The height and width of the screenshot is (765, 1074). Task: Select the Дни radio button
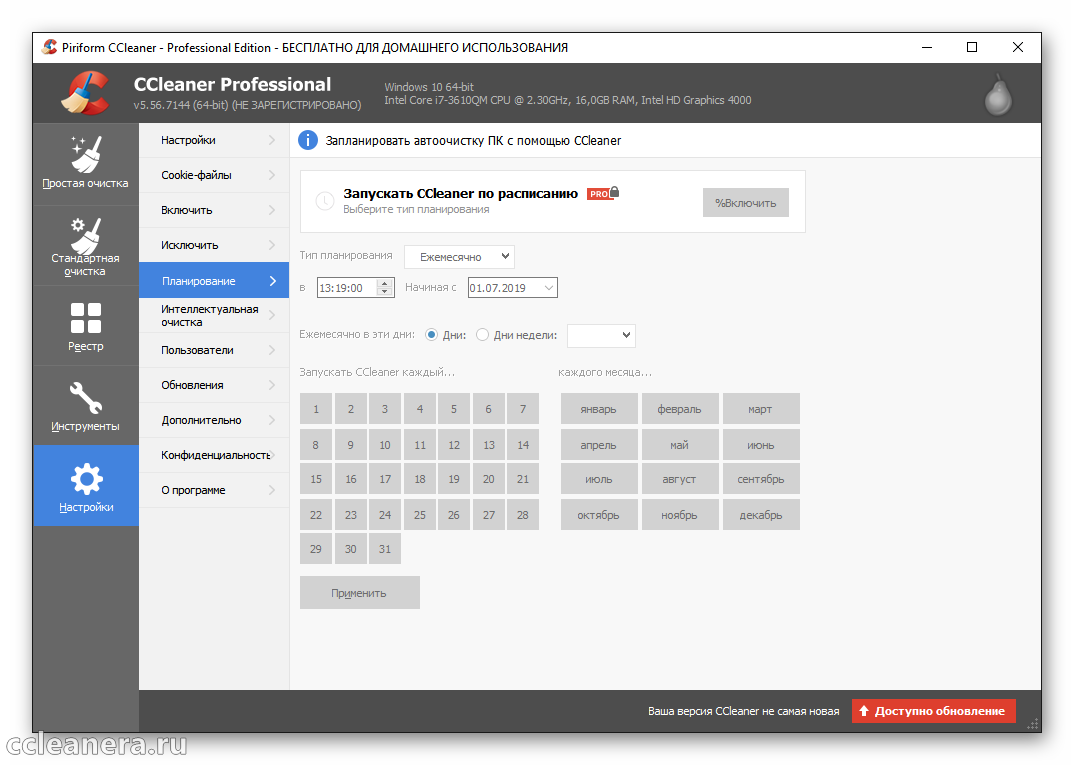[432, 335]
